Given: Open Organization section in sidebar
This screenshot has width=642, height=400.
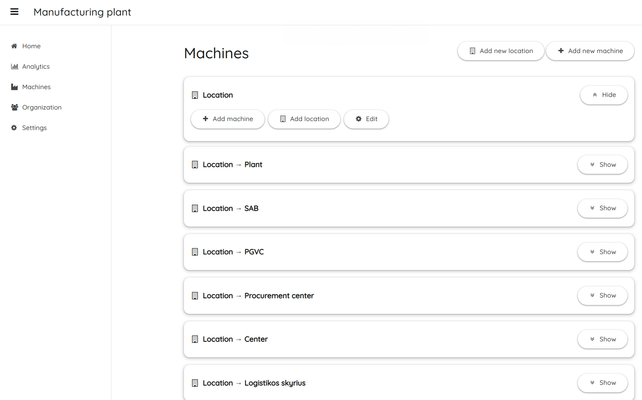Looking at the screenshot, I should [42, 107].
